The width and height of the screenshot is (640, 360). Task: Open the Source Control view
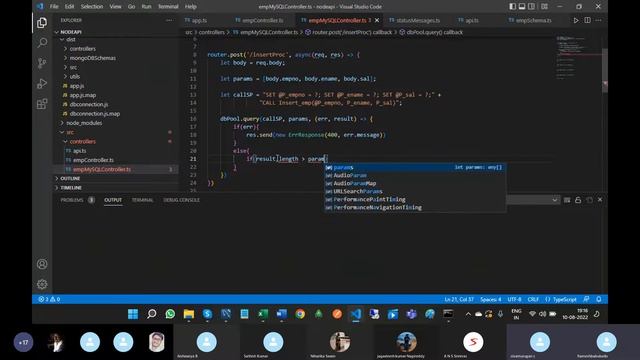click(42, 63)
